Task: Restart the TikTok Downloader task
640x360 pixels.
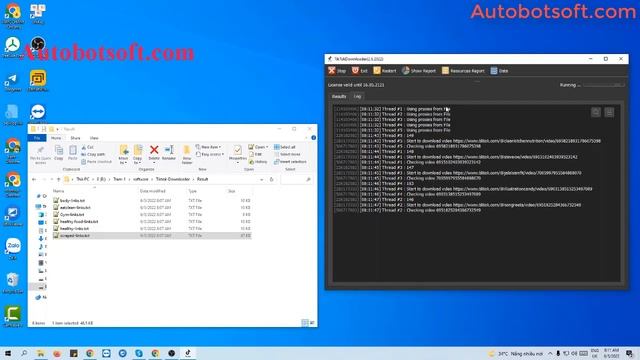Action: click(384, 71)
